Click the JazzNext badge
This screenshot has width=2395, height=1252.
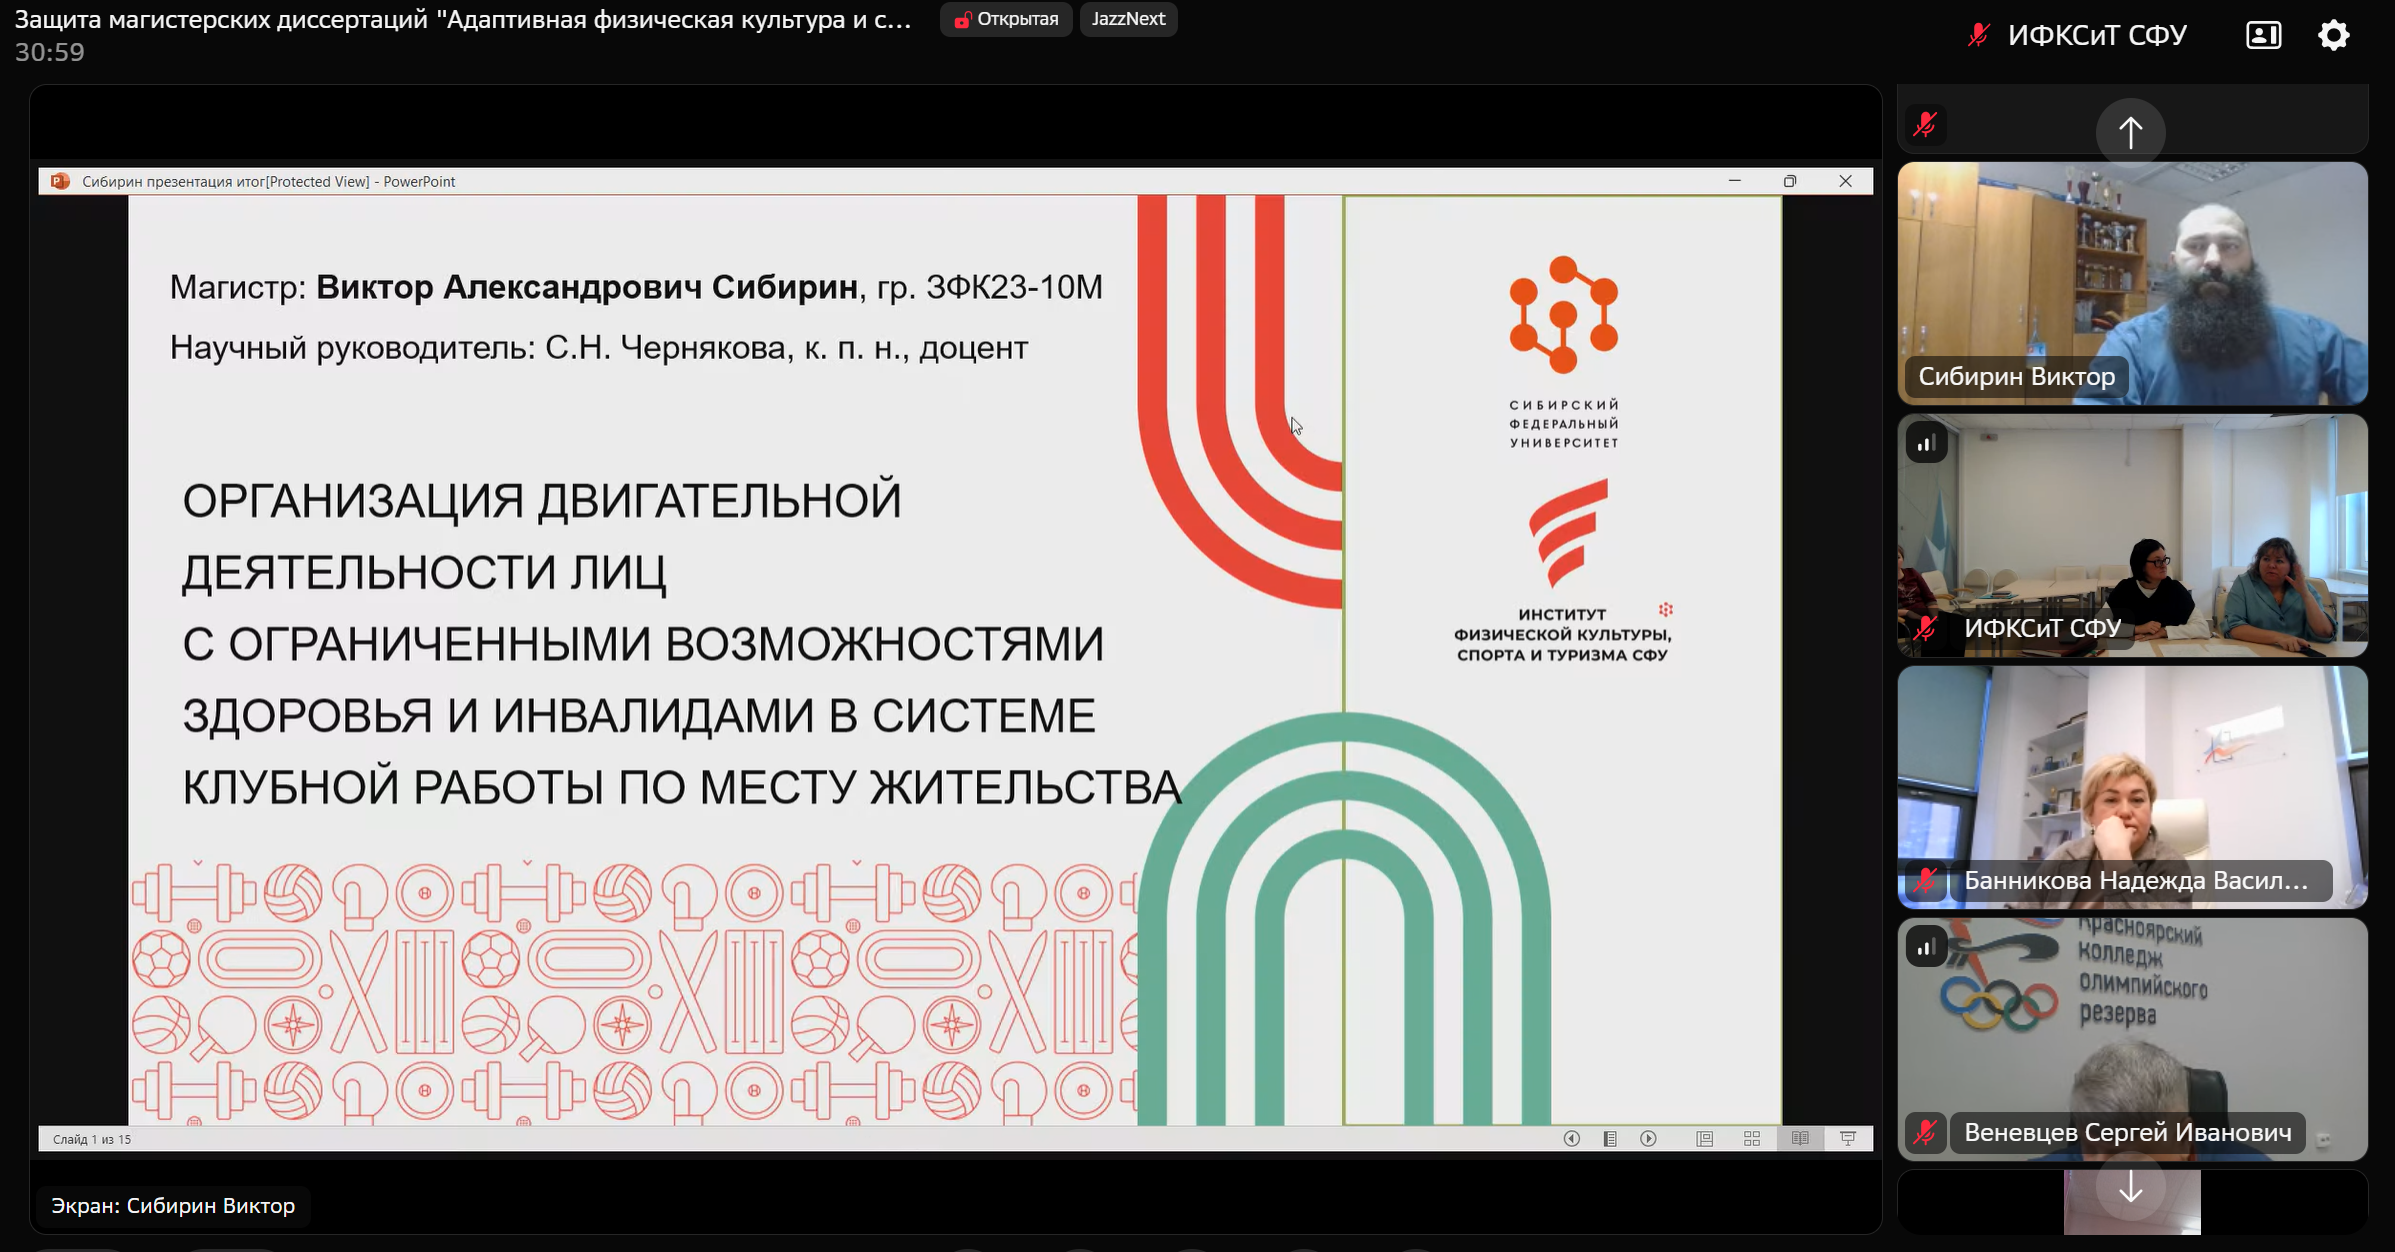tap(1128, 19)
